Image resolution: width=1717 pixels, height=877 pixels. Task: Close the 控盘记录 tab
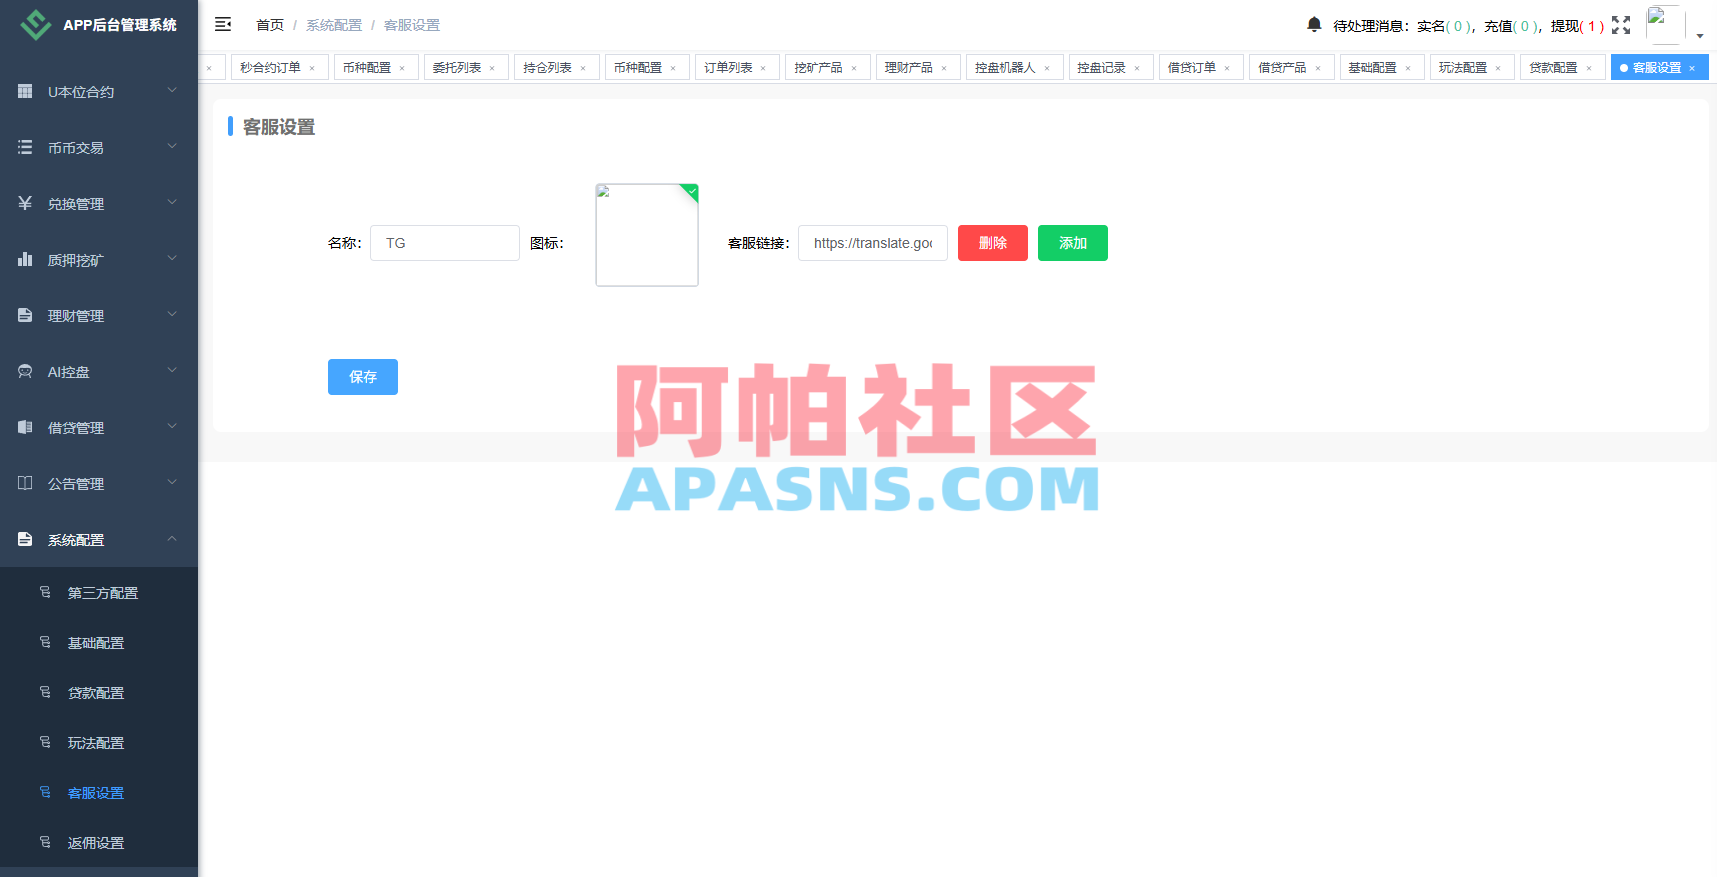pyautogui.click(x=1137, y=68)
